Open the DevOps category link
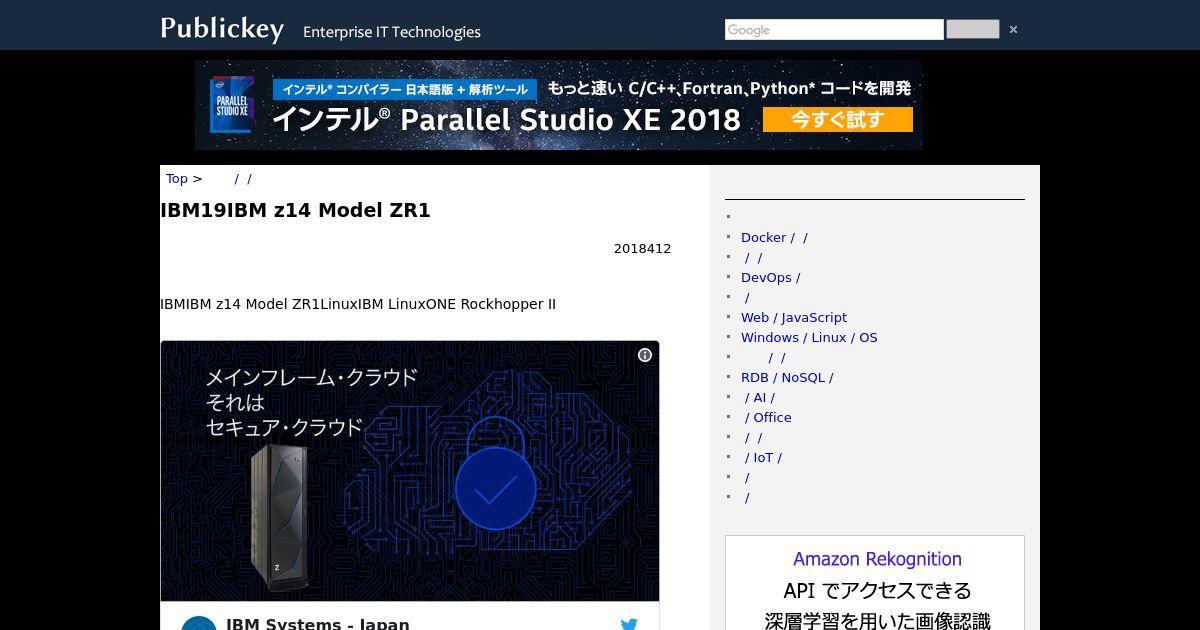1200x630 pixels. (x=770, y=278)
